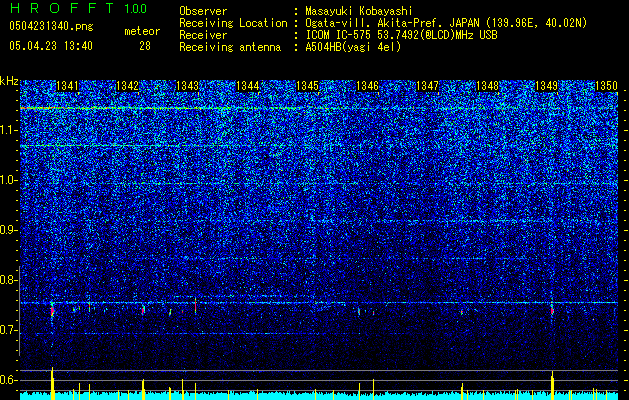Click the strong meteor echo at 1349

pyautogui.click(x=552, y=310)
